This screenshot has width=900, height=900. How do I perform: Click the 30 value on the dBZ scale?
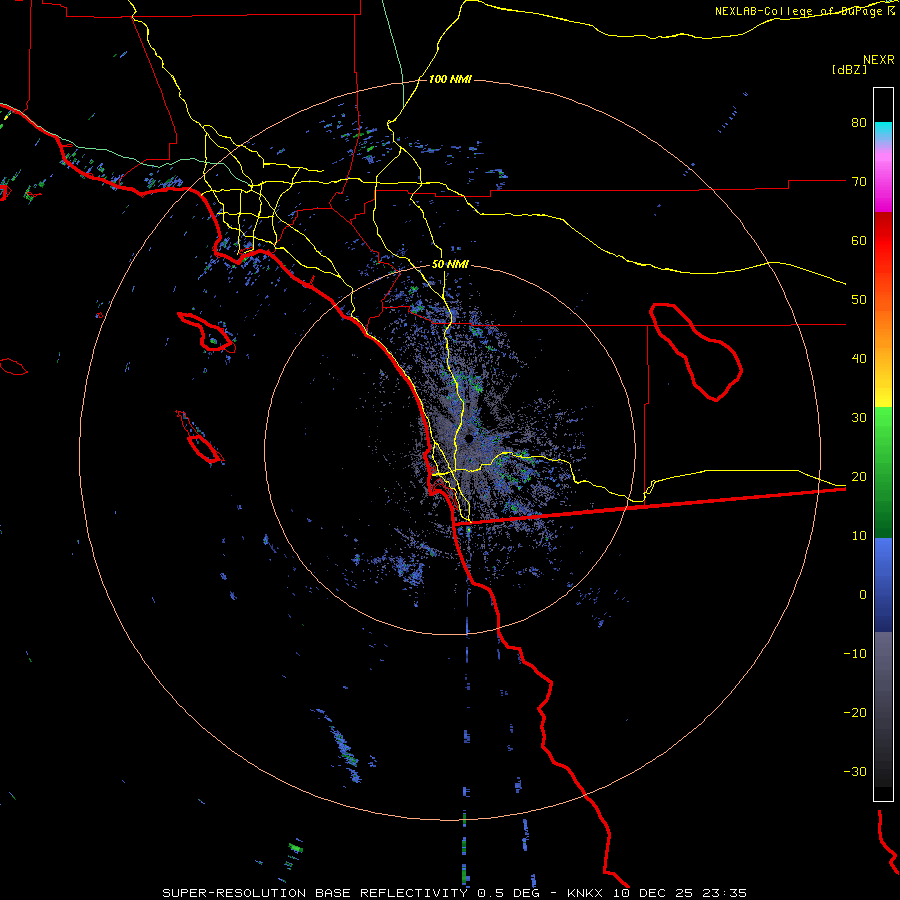tap(859, 418)
